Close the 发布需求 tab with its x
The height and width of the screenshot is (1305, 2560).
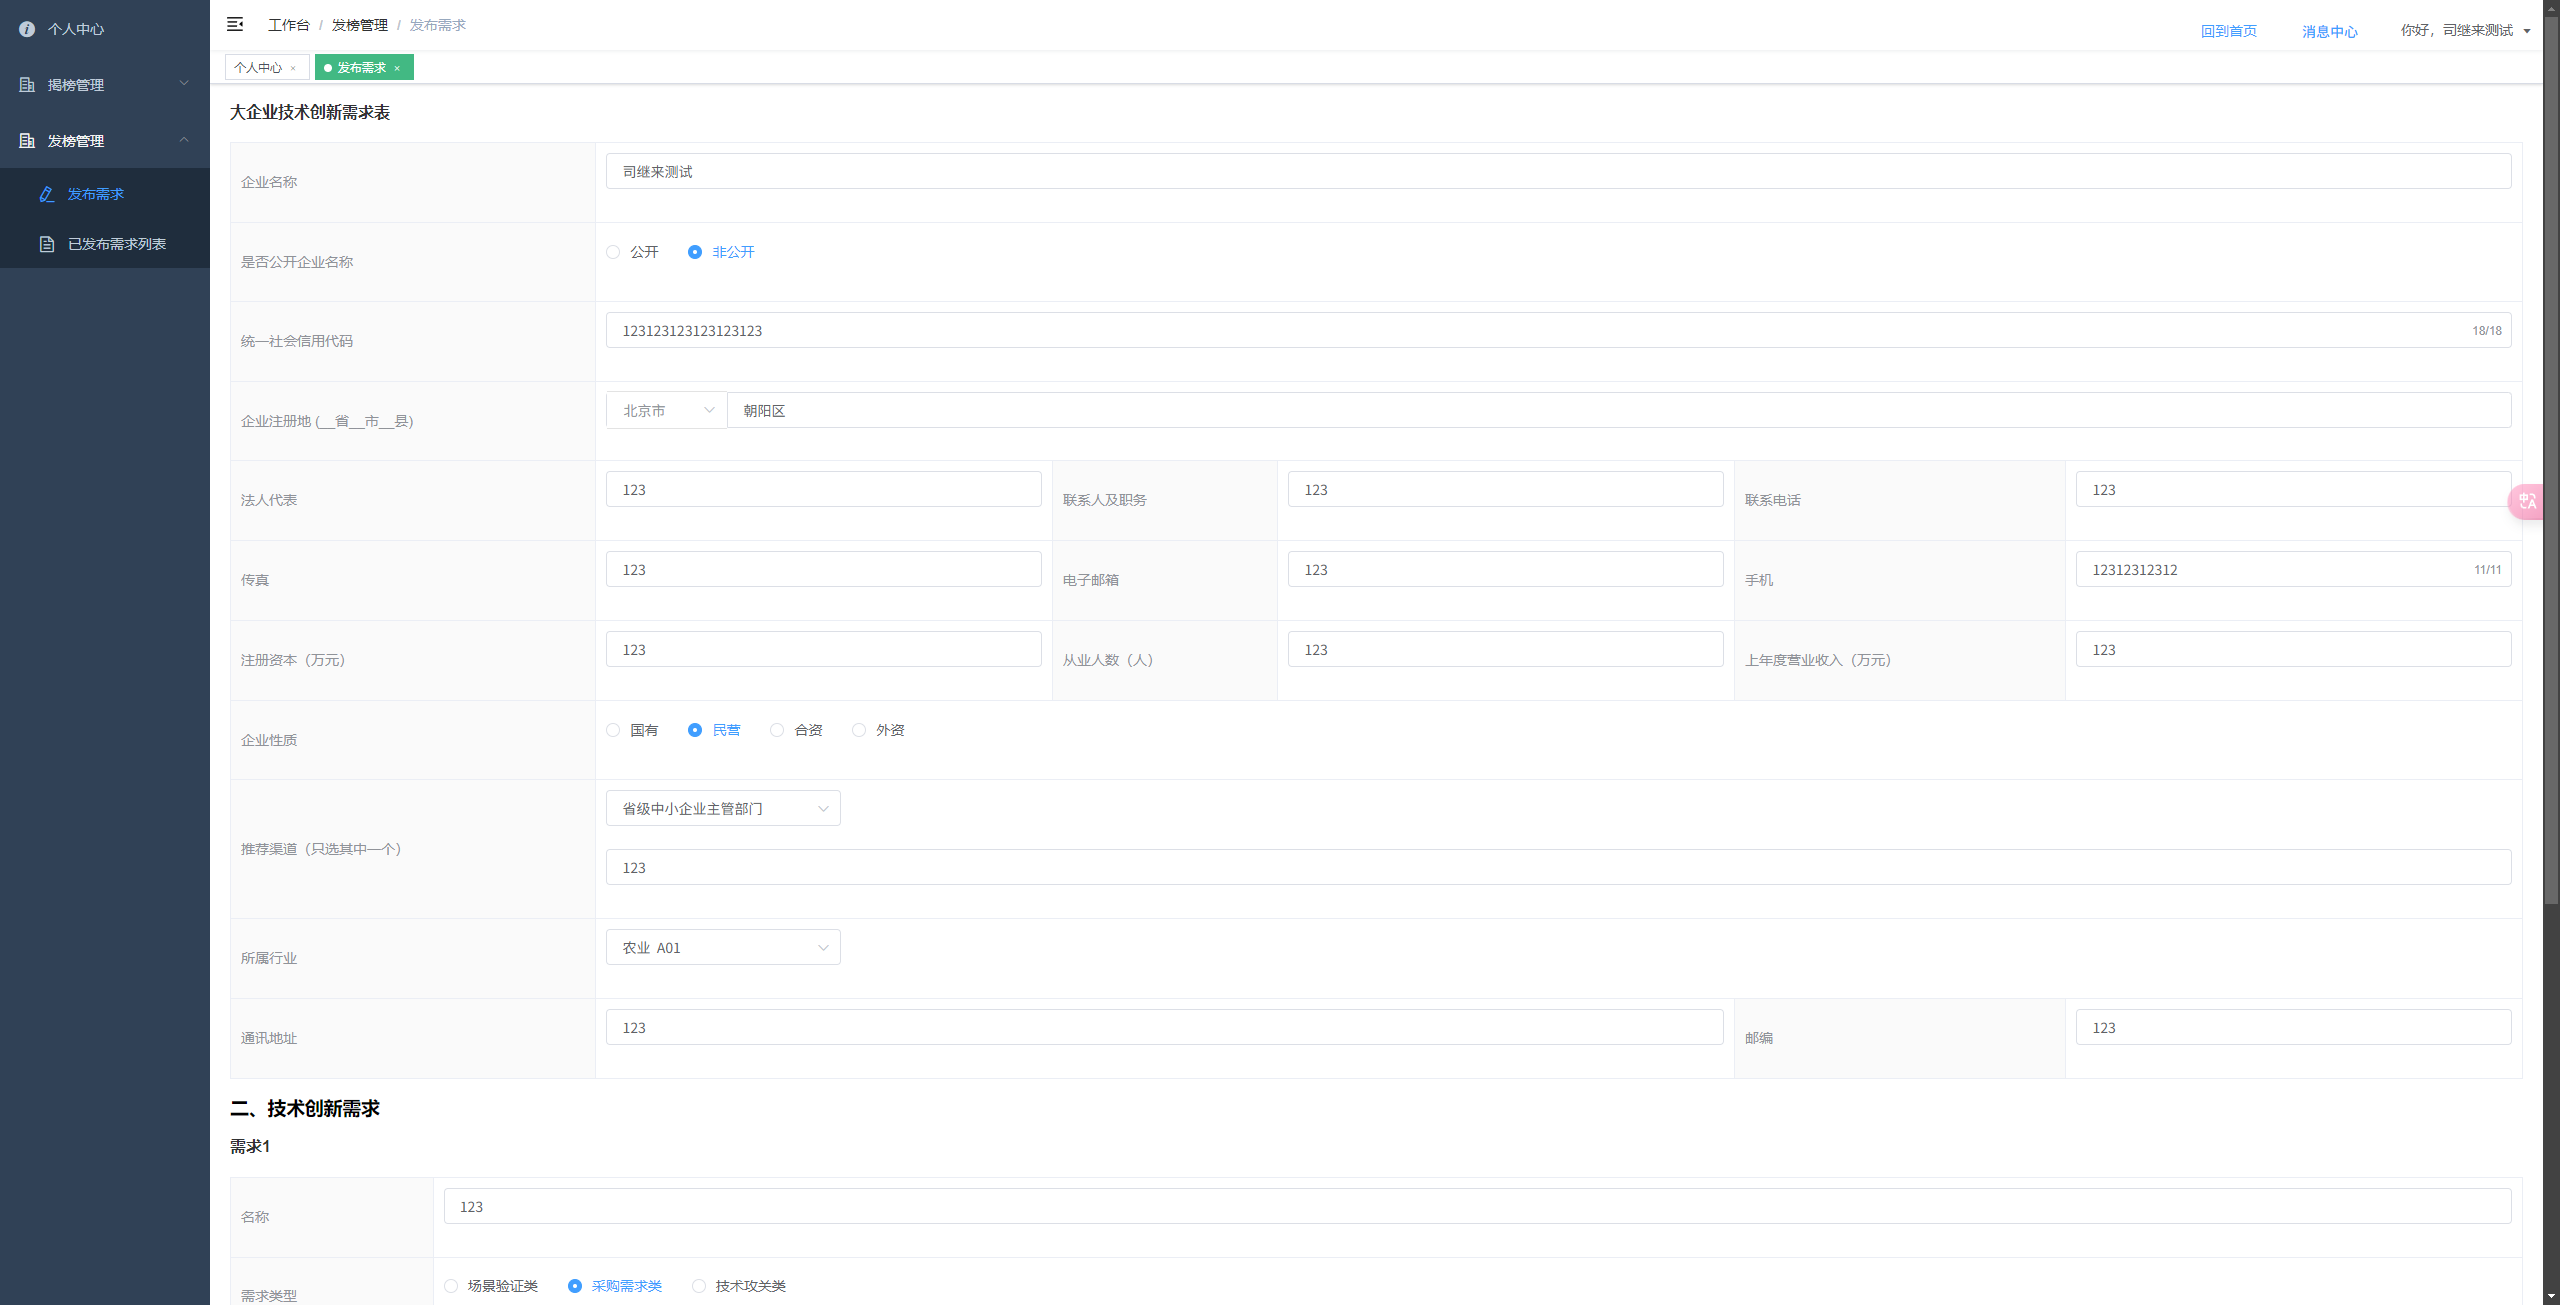point(397,68)
